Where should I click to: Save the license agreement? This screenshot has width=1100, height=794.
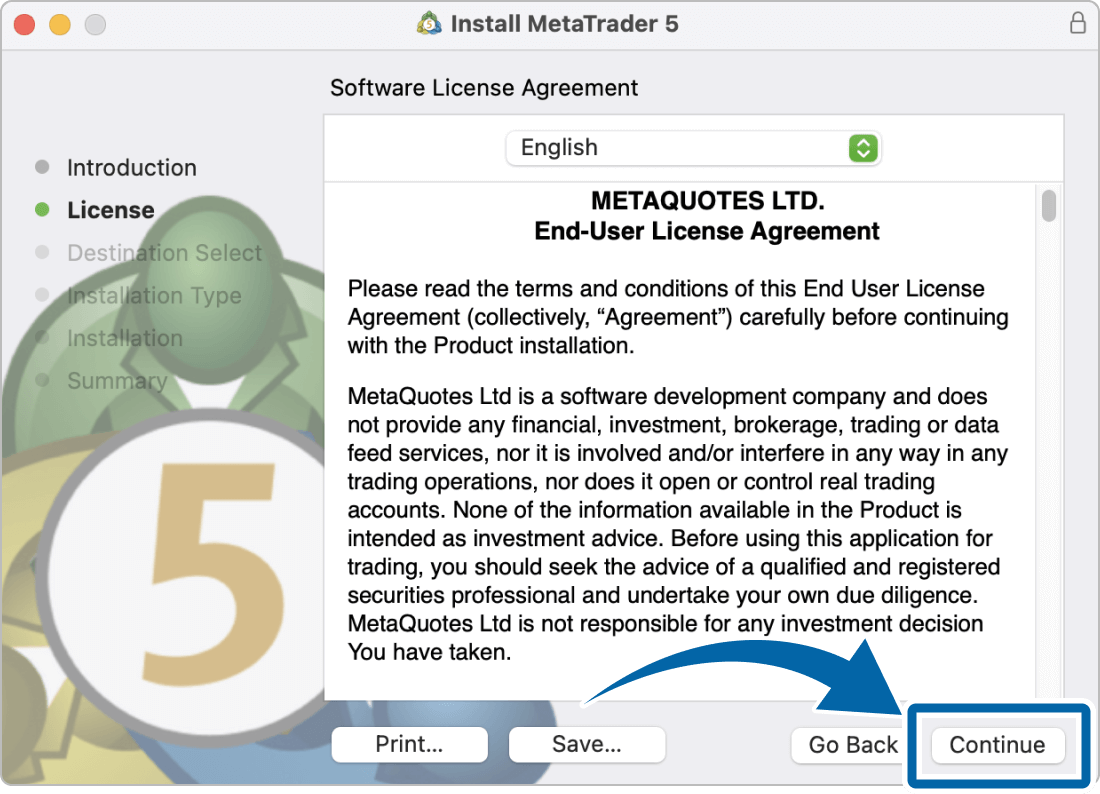click(x=586, y=744)
